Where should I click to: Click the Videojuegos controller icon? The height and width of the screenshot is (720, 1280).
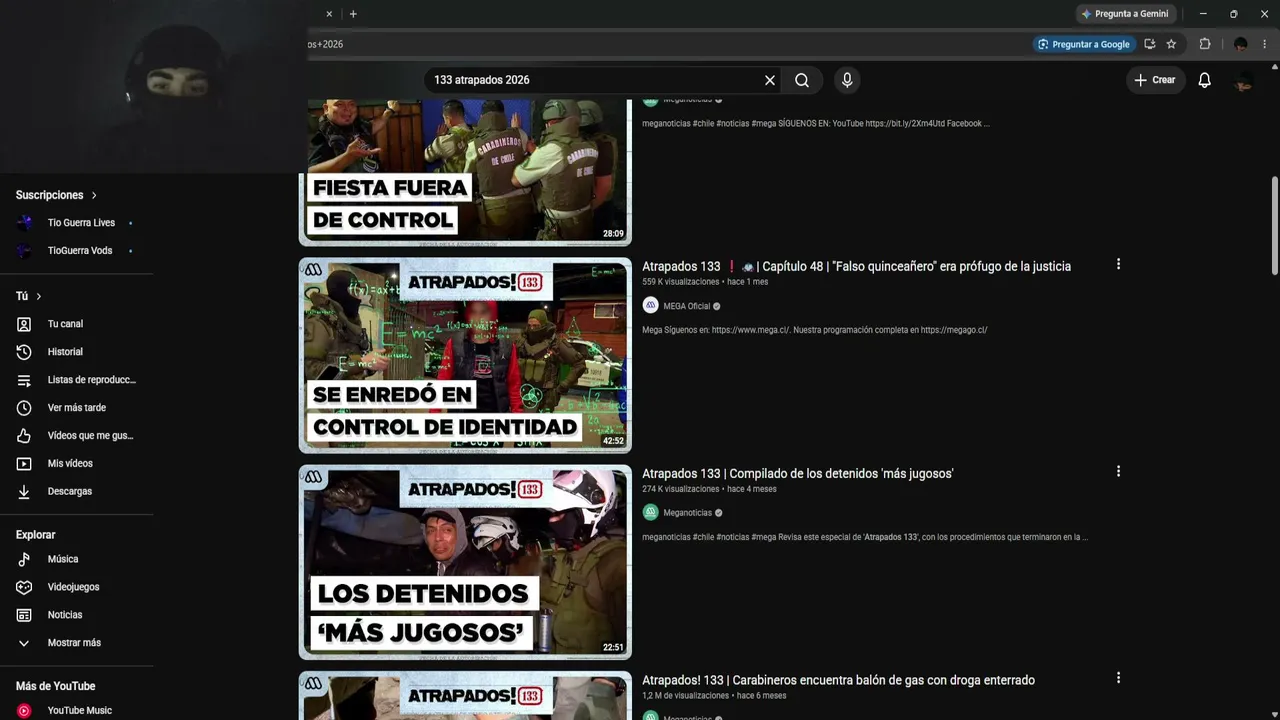[x=24, y=587]
